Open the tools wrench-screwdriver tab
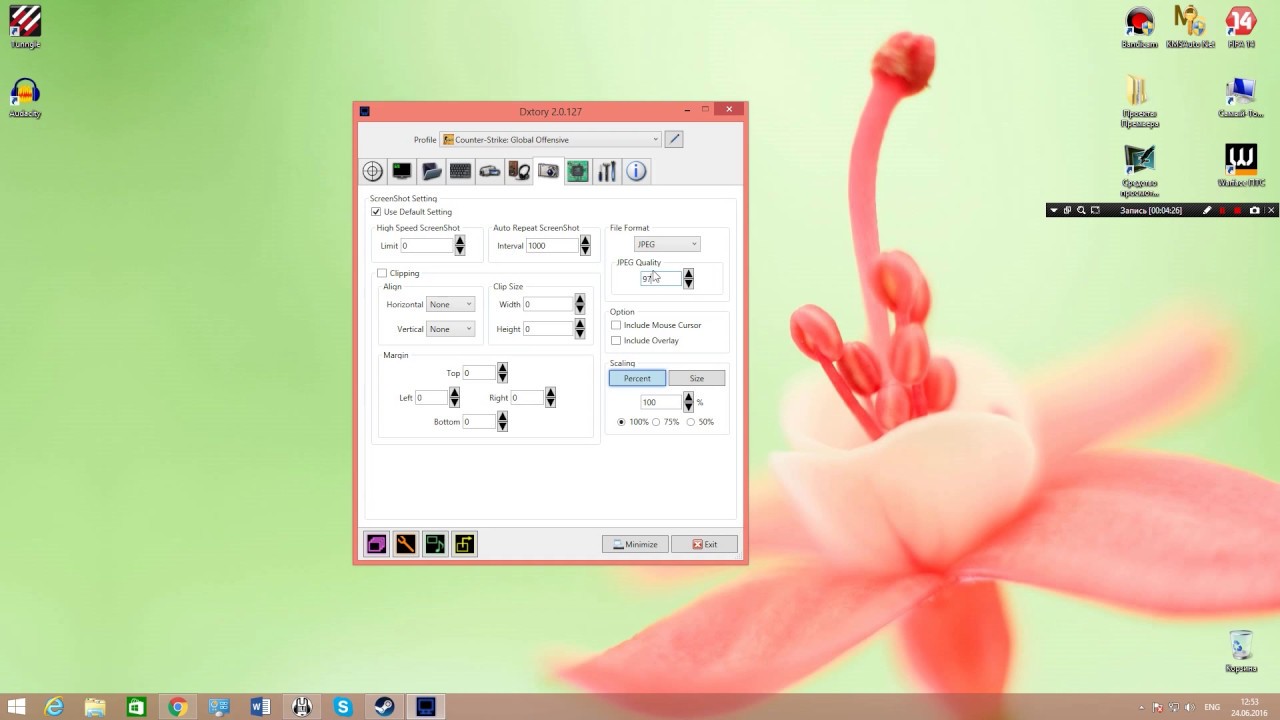The image size is (1280, 720). click(607, 171)
